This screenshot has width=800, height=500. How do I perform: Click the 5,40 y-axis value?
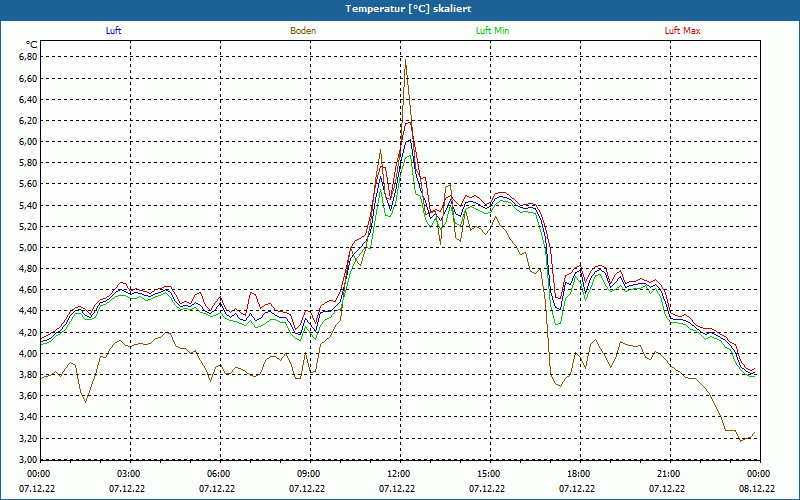(x=28, y=205)
